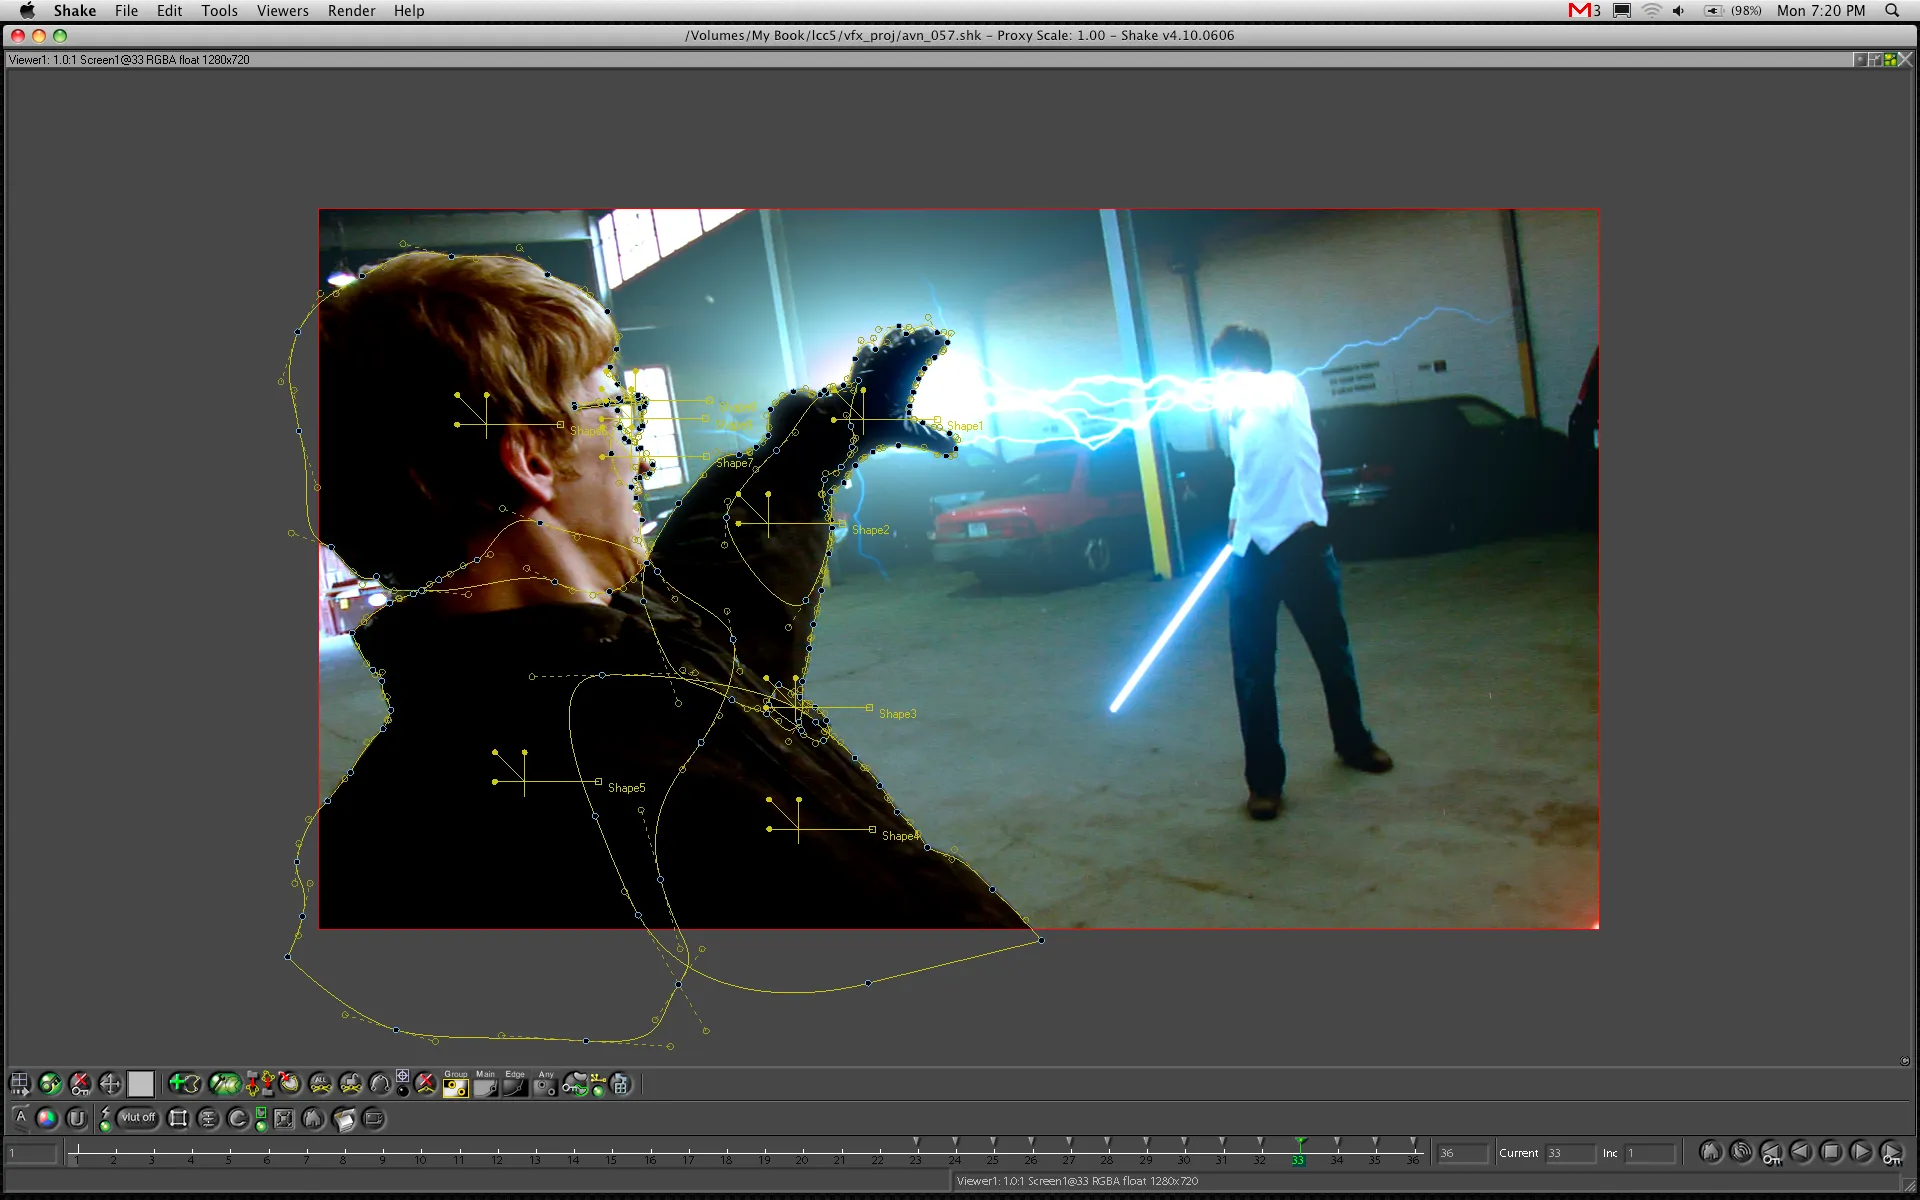This screenshot has height=1200, width=1920.
Task: Play forward in timeline
Action: point(1861,1152)
